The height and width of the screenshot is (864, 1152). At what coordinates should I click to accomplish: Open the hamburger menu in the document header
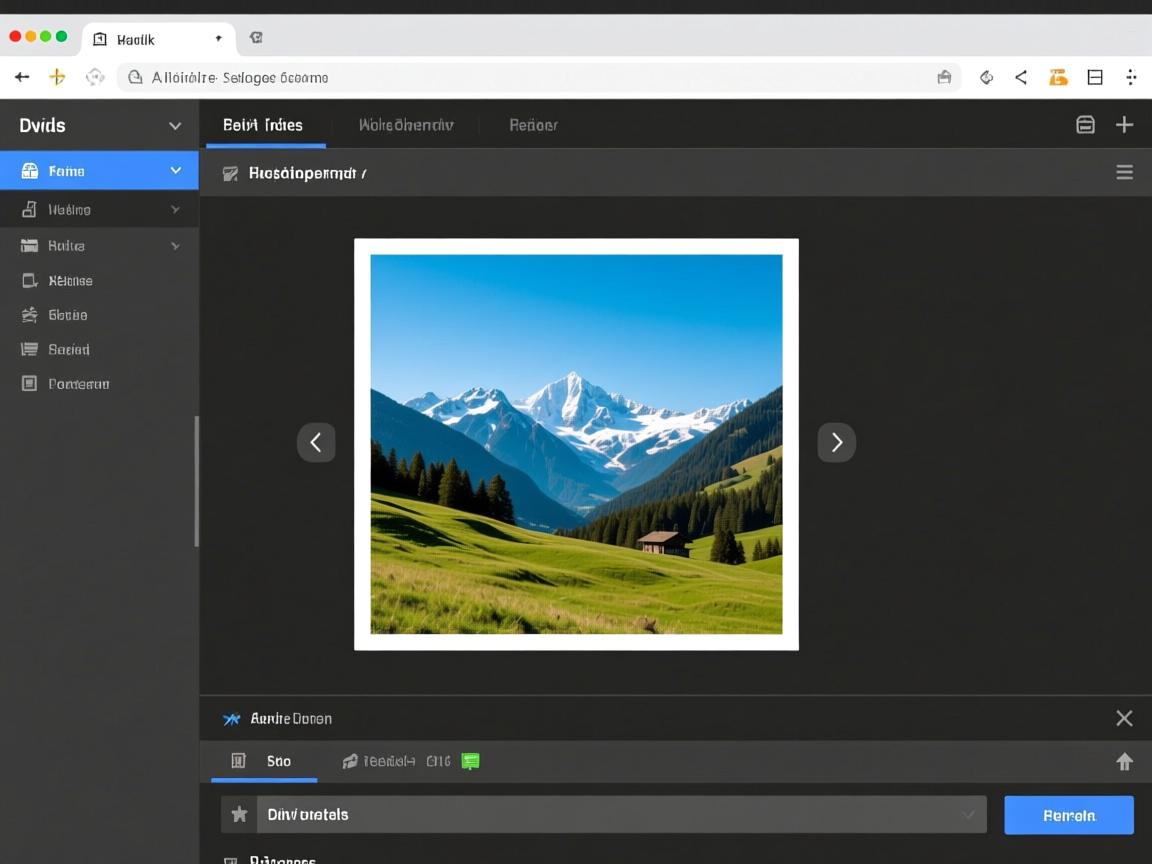click(x=1124, y=173)
